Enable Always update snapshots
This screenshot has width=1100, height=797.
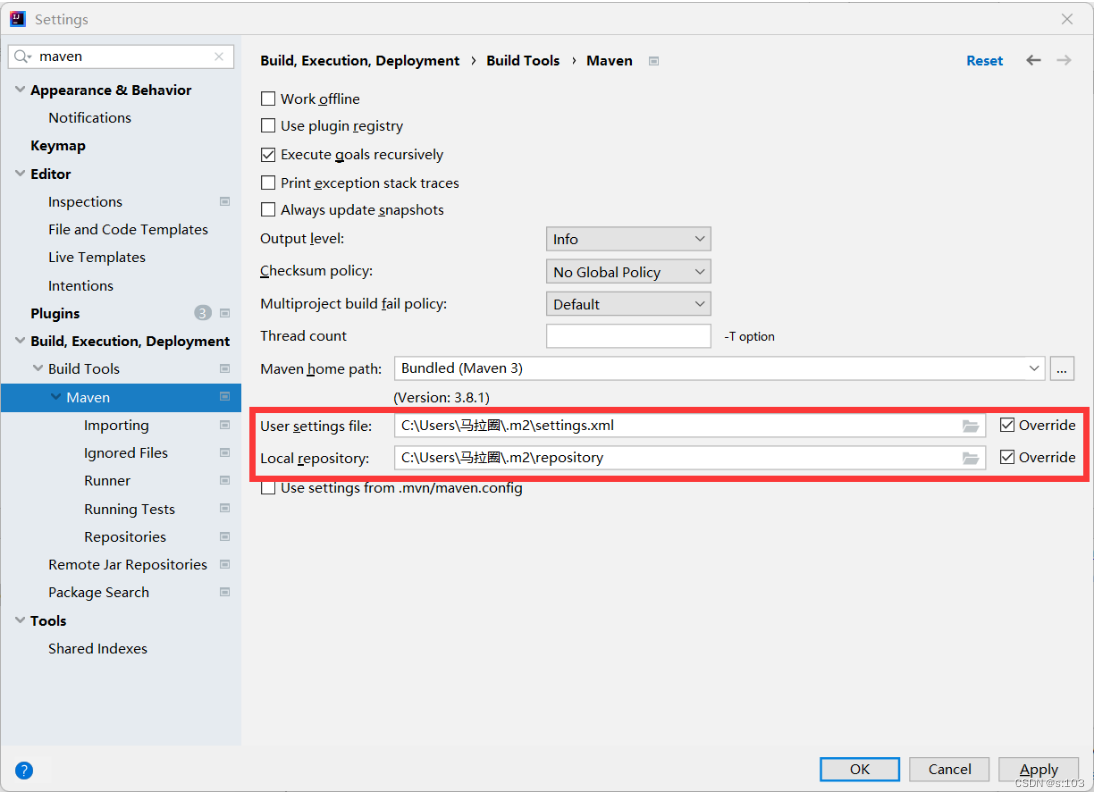click(x=269, y=210)
